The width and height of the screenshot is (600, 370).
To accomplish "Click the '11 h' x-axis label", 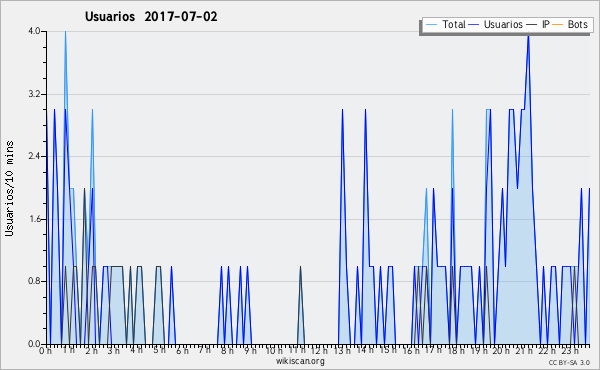I will [297, 350].
